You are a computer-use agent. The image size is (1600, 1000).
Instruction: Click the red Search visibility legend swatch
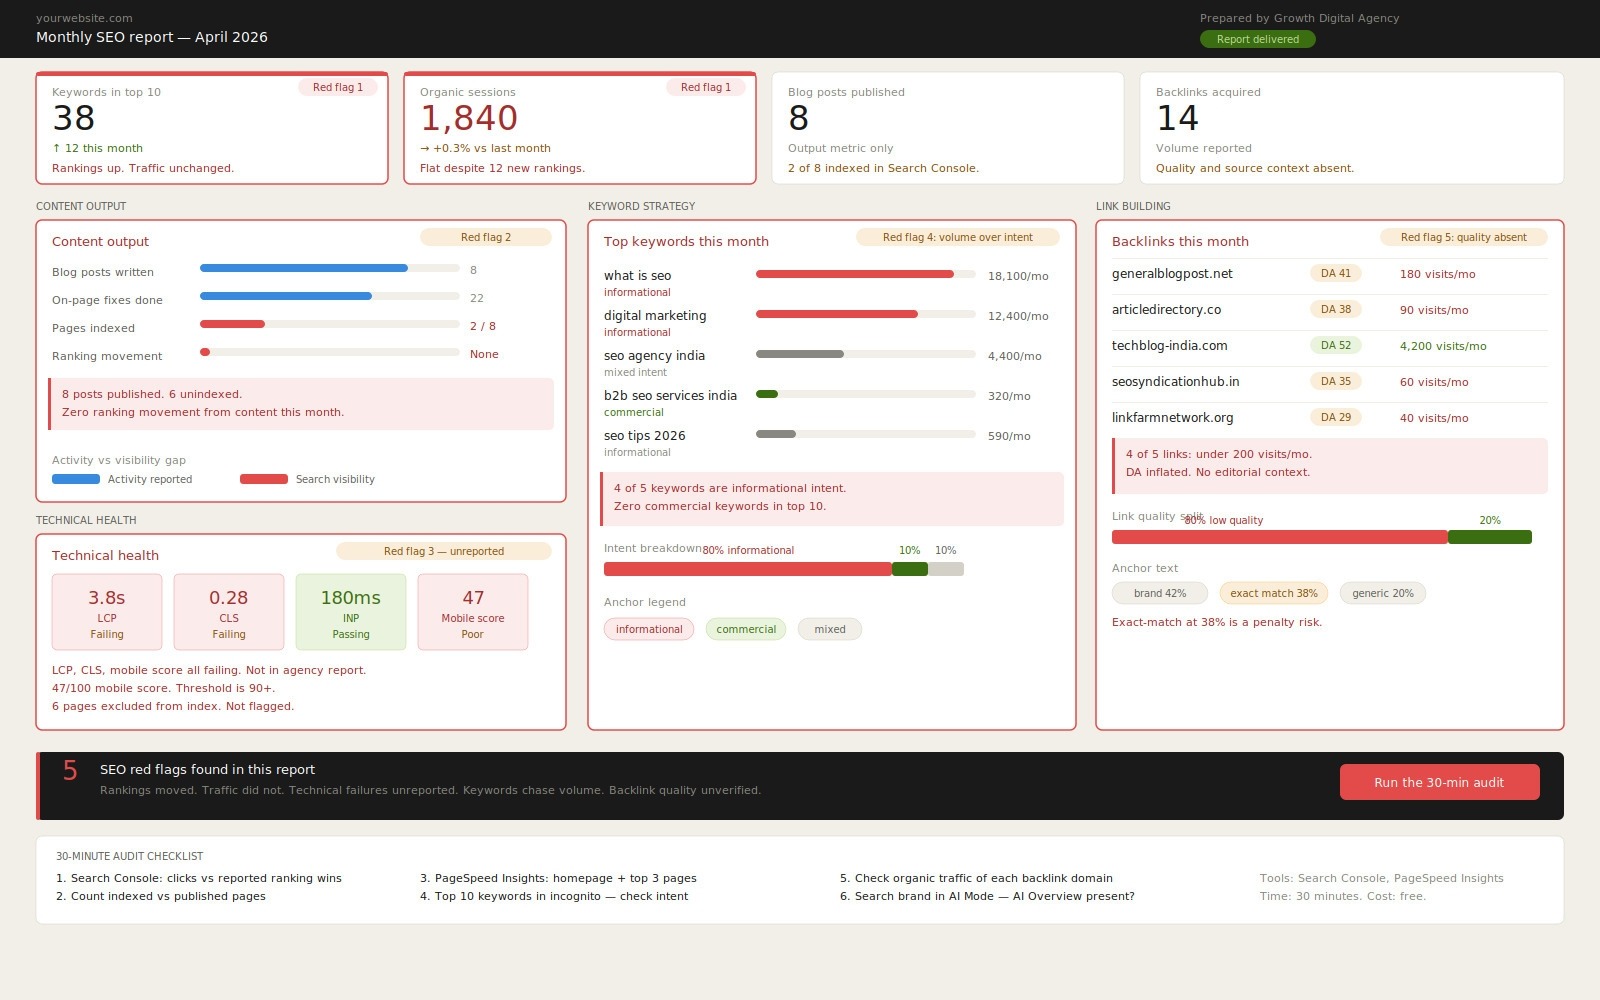264,479
